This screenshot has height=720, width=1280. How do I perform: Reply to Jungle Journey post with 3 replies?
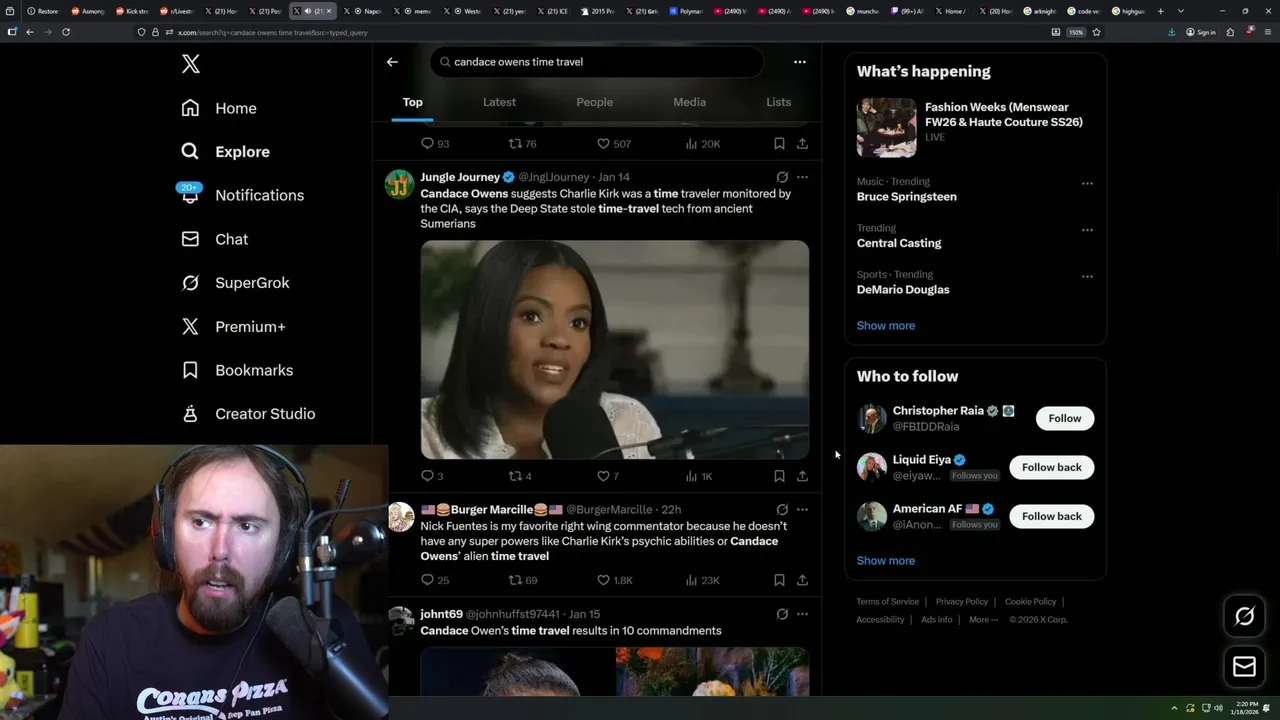click(x=432, y=476)
